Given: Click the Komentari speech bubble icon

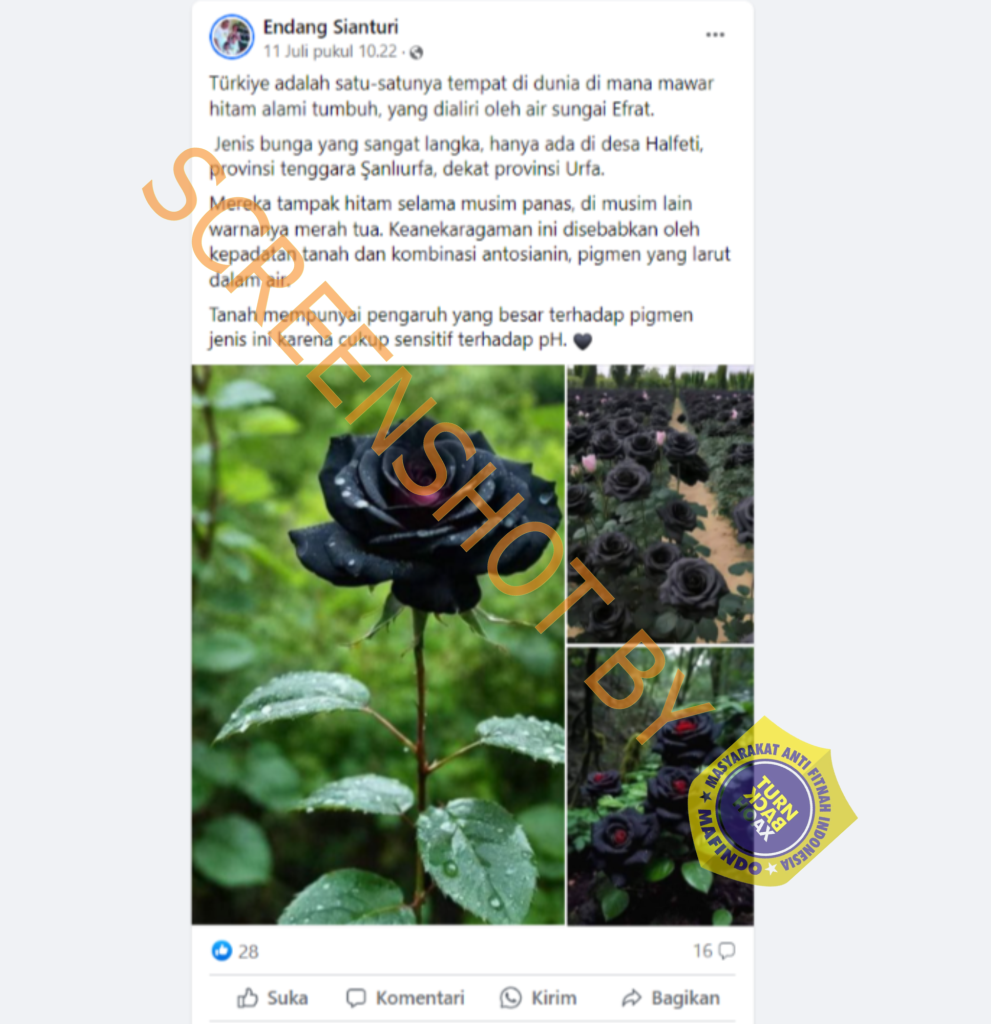Looking at the screenshot, I should point(355,997).
